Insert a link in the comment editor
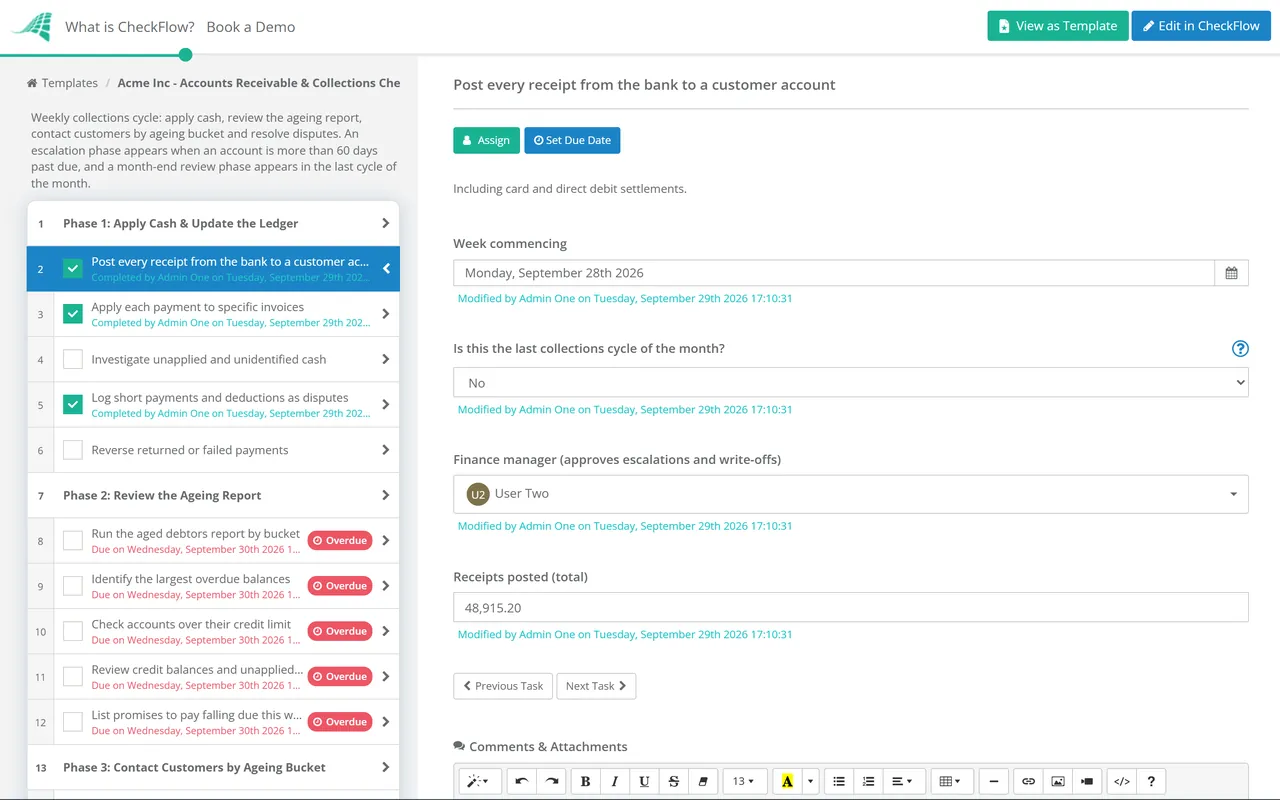This screenshot has width=1280, height=800. (1028, 782)
